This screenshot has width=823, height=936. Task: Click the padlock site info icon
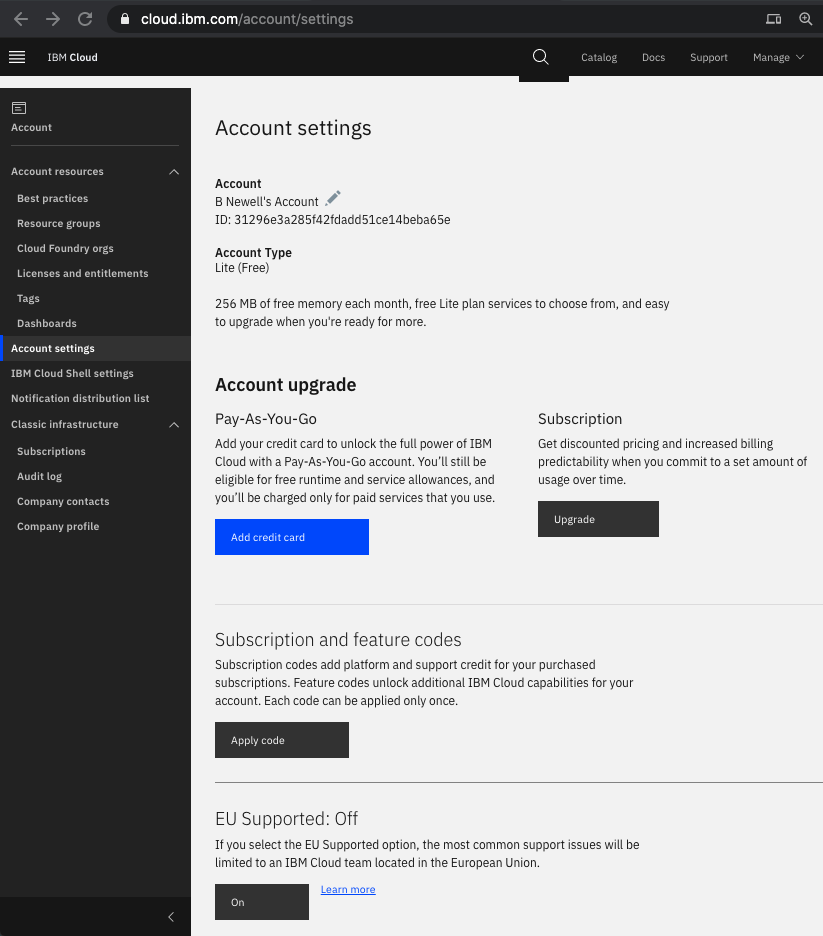click(x=125, y=19)
